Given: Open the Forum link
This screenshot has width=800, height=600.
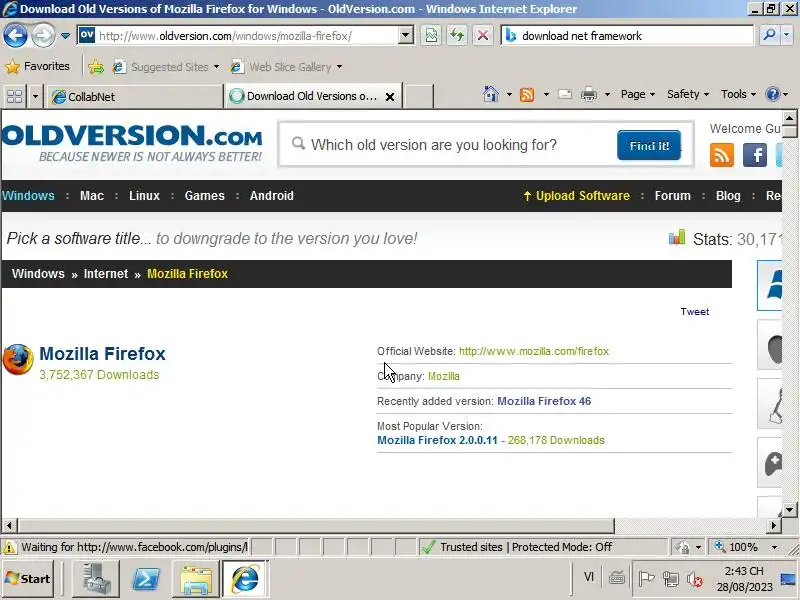Looking at the screenshot, I should [672, 196].
